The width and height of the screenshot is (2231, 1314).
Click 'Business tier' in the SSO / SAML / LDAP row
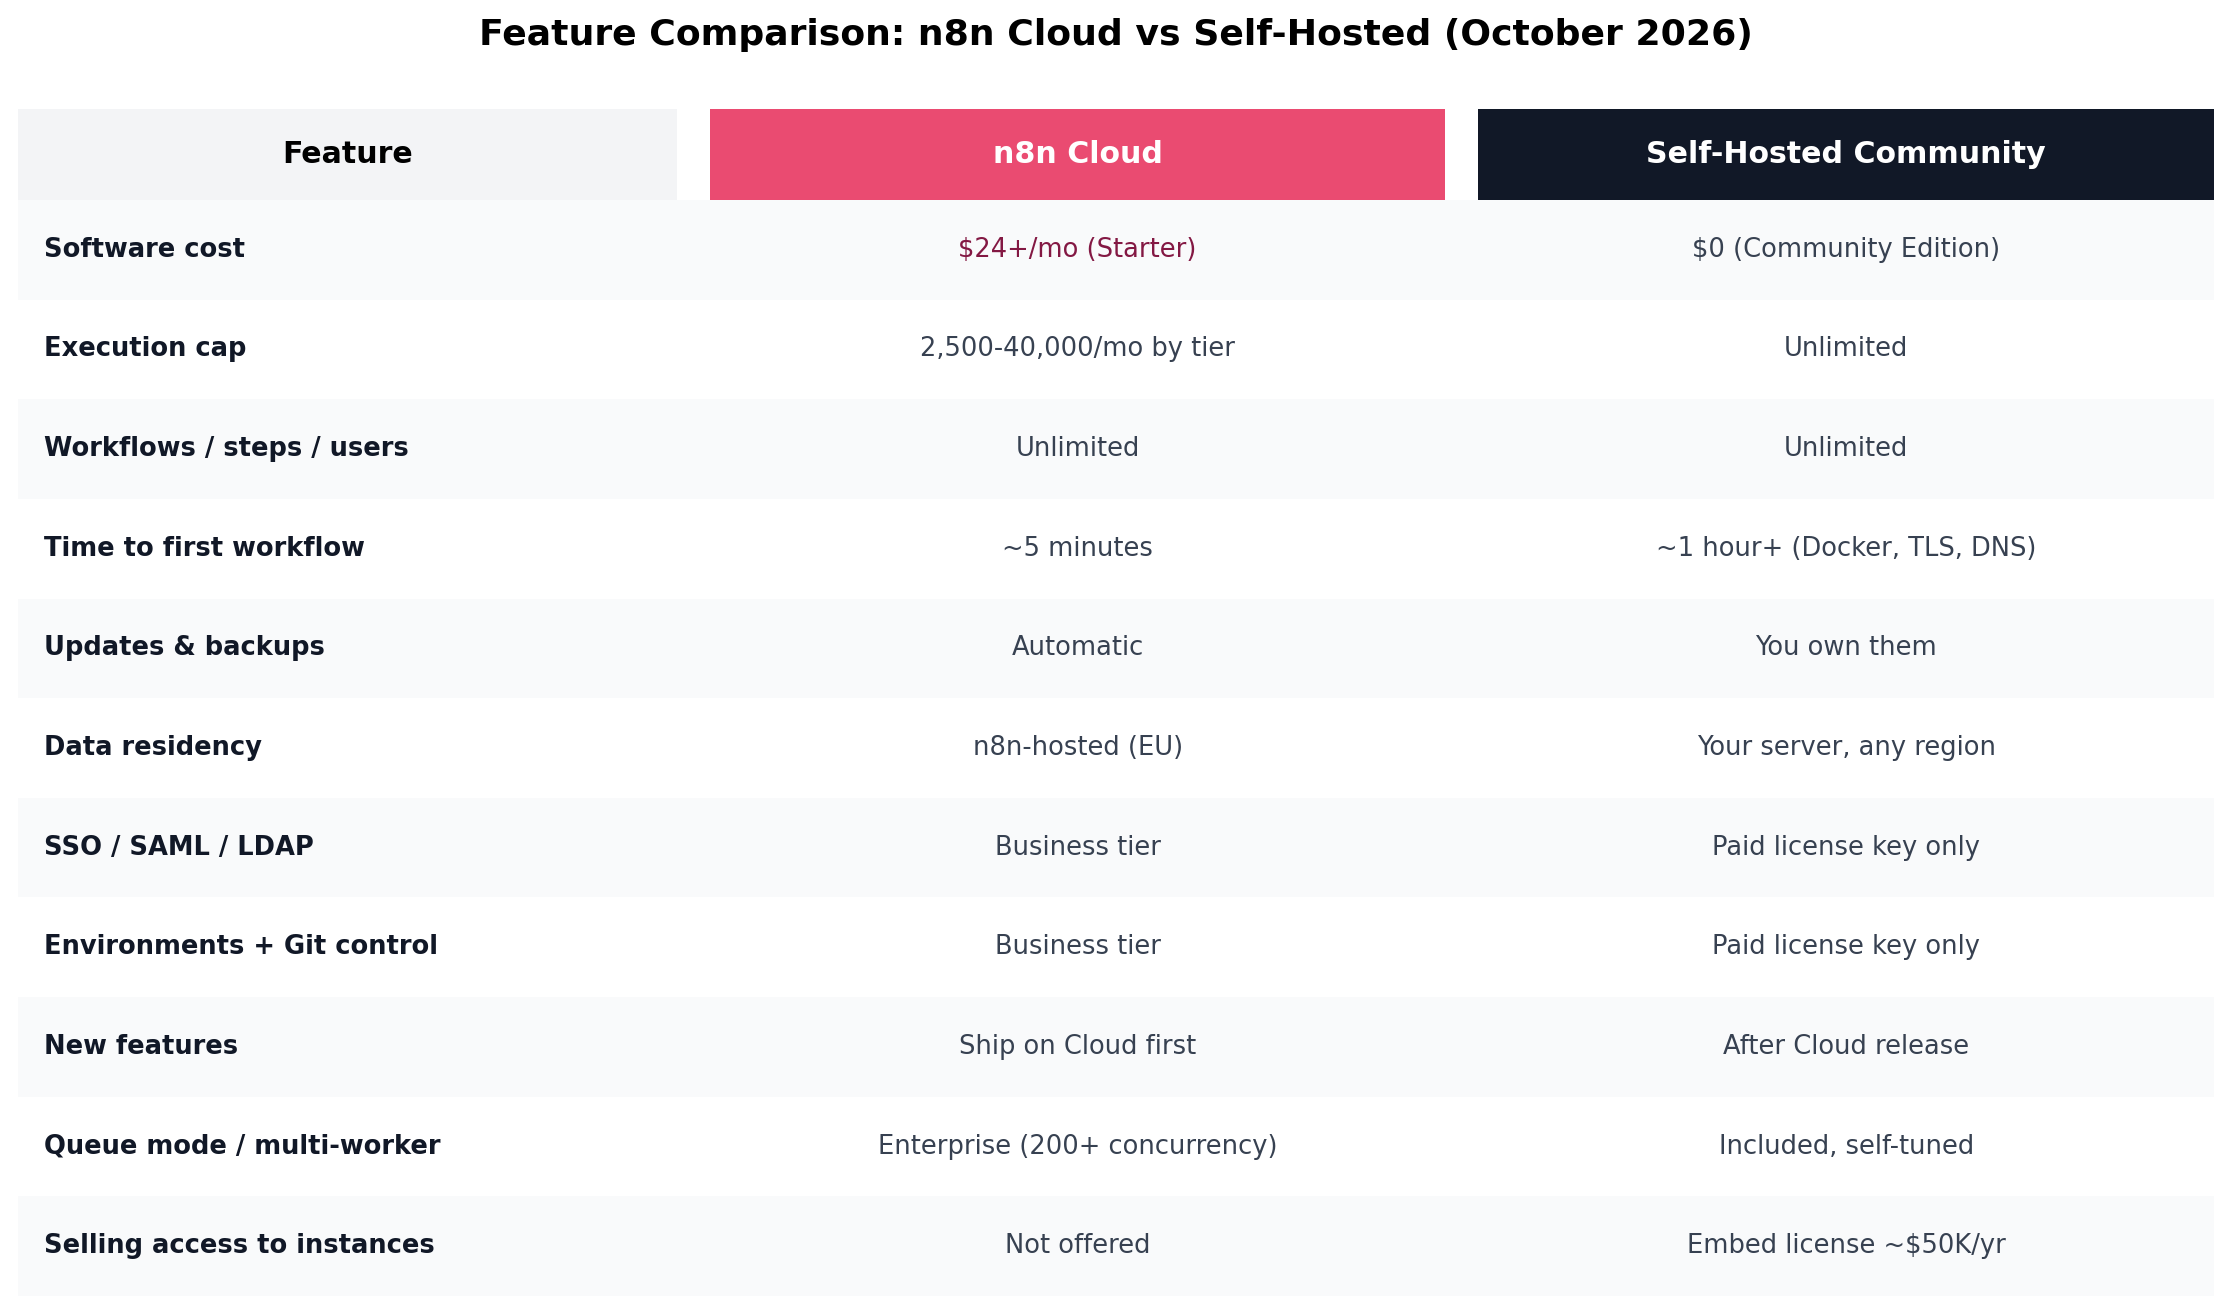click(1077, 847)
